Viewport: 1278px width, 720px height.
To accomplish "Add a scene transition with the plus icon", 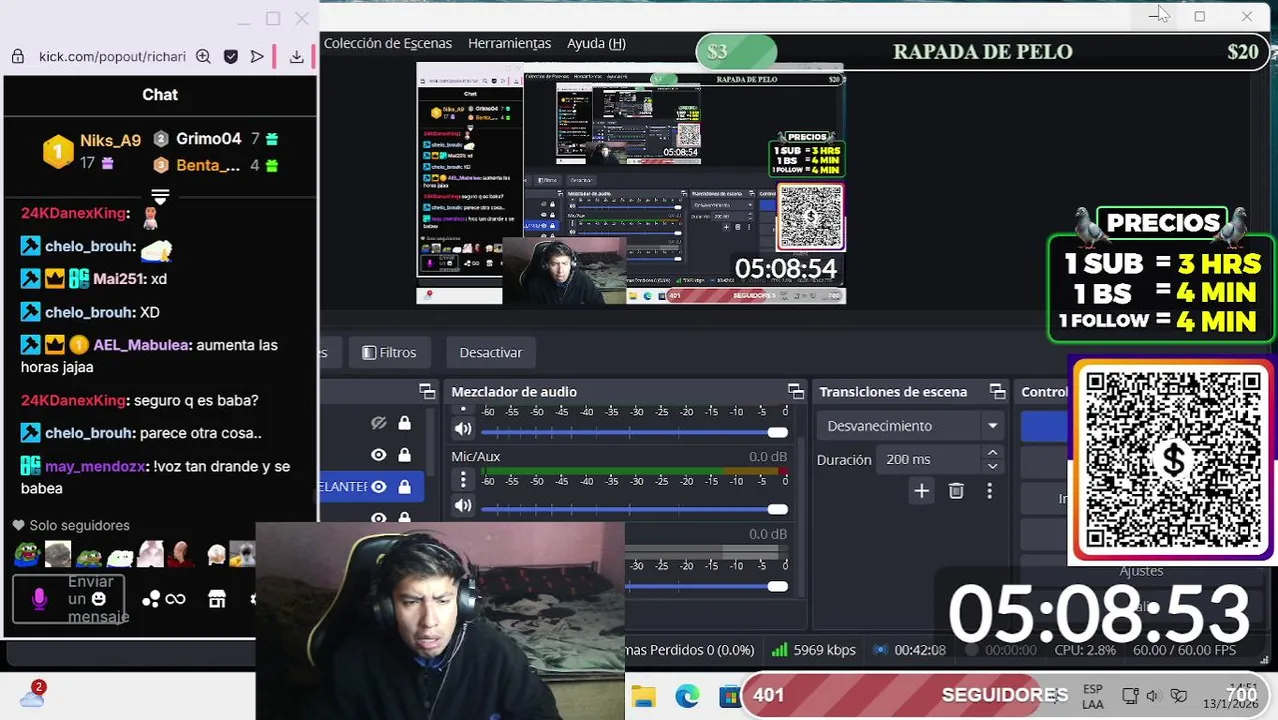I will point(922,491).
